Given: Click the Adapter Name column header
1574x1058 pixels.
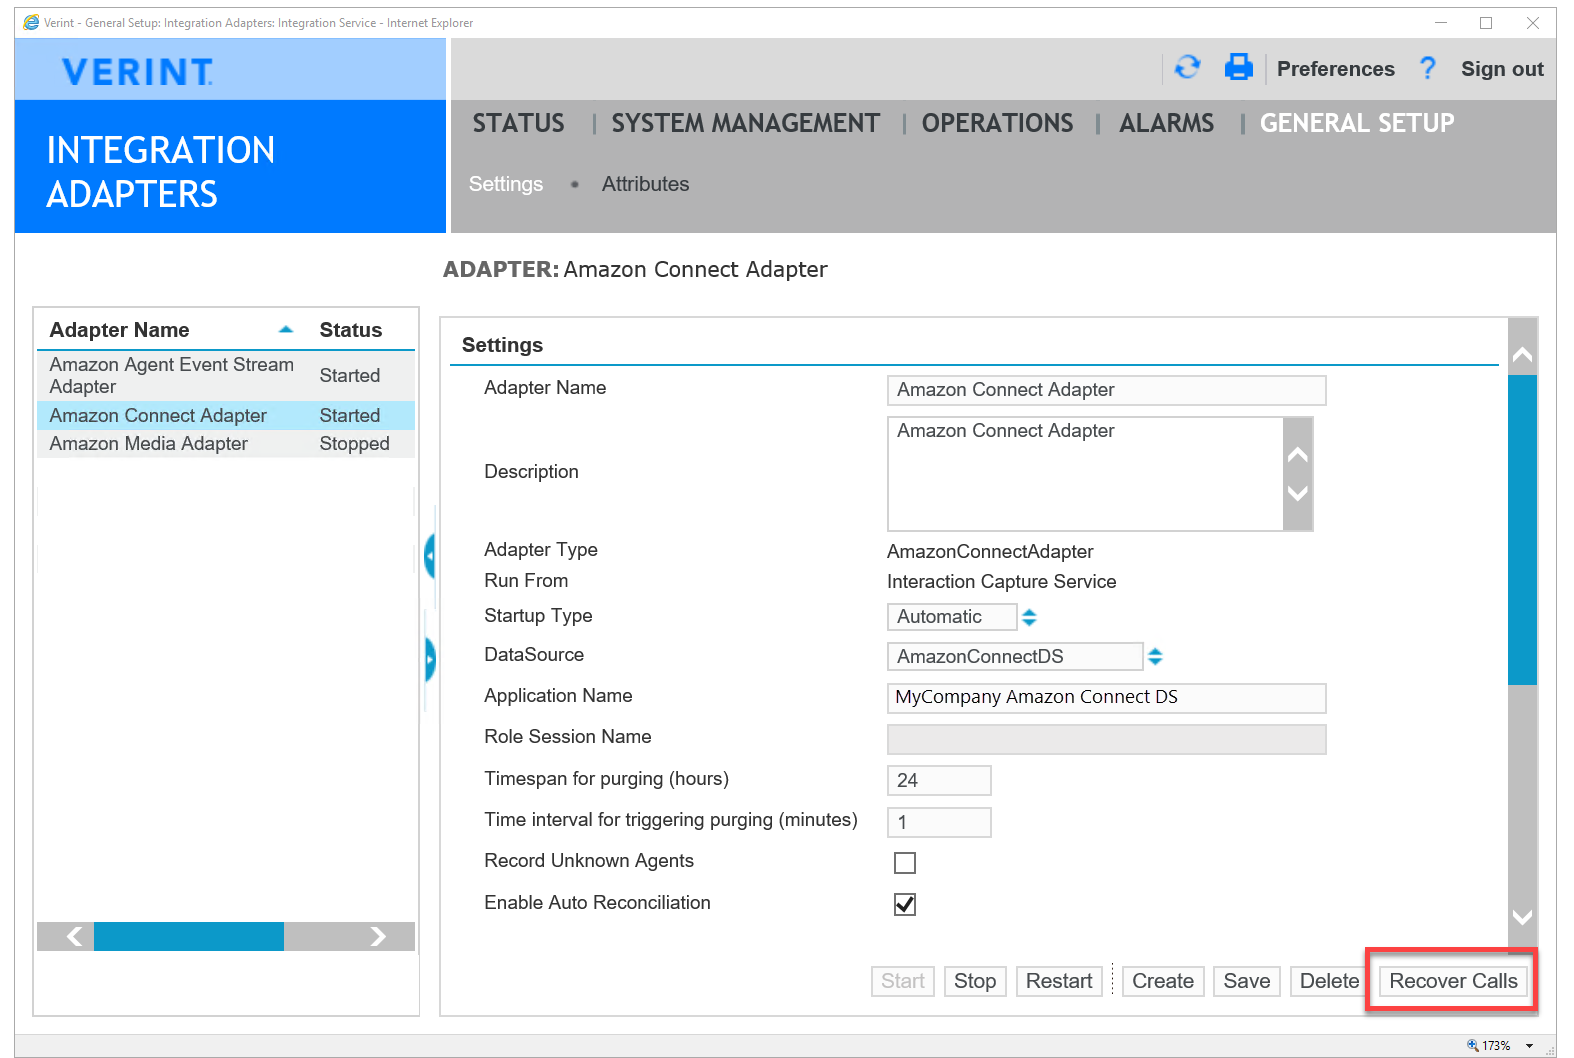Looking at the screenshot, I should point(119,330).
